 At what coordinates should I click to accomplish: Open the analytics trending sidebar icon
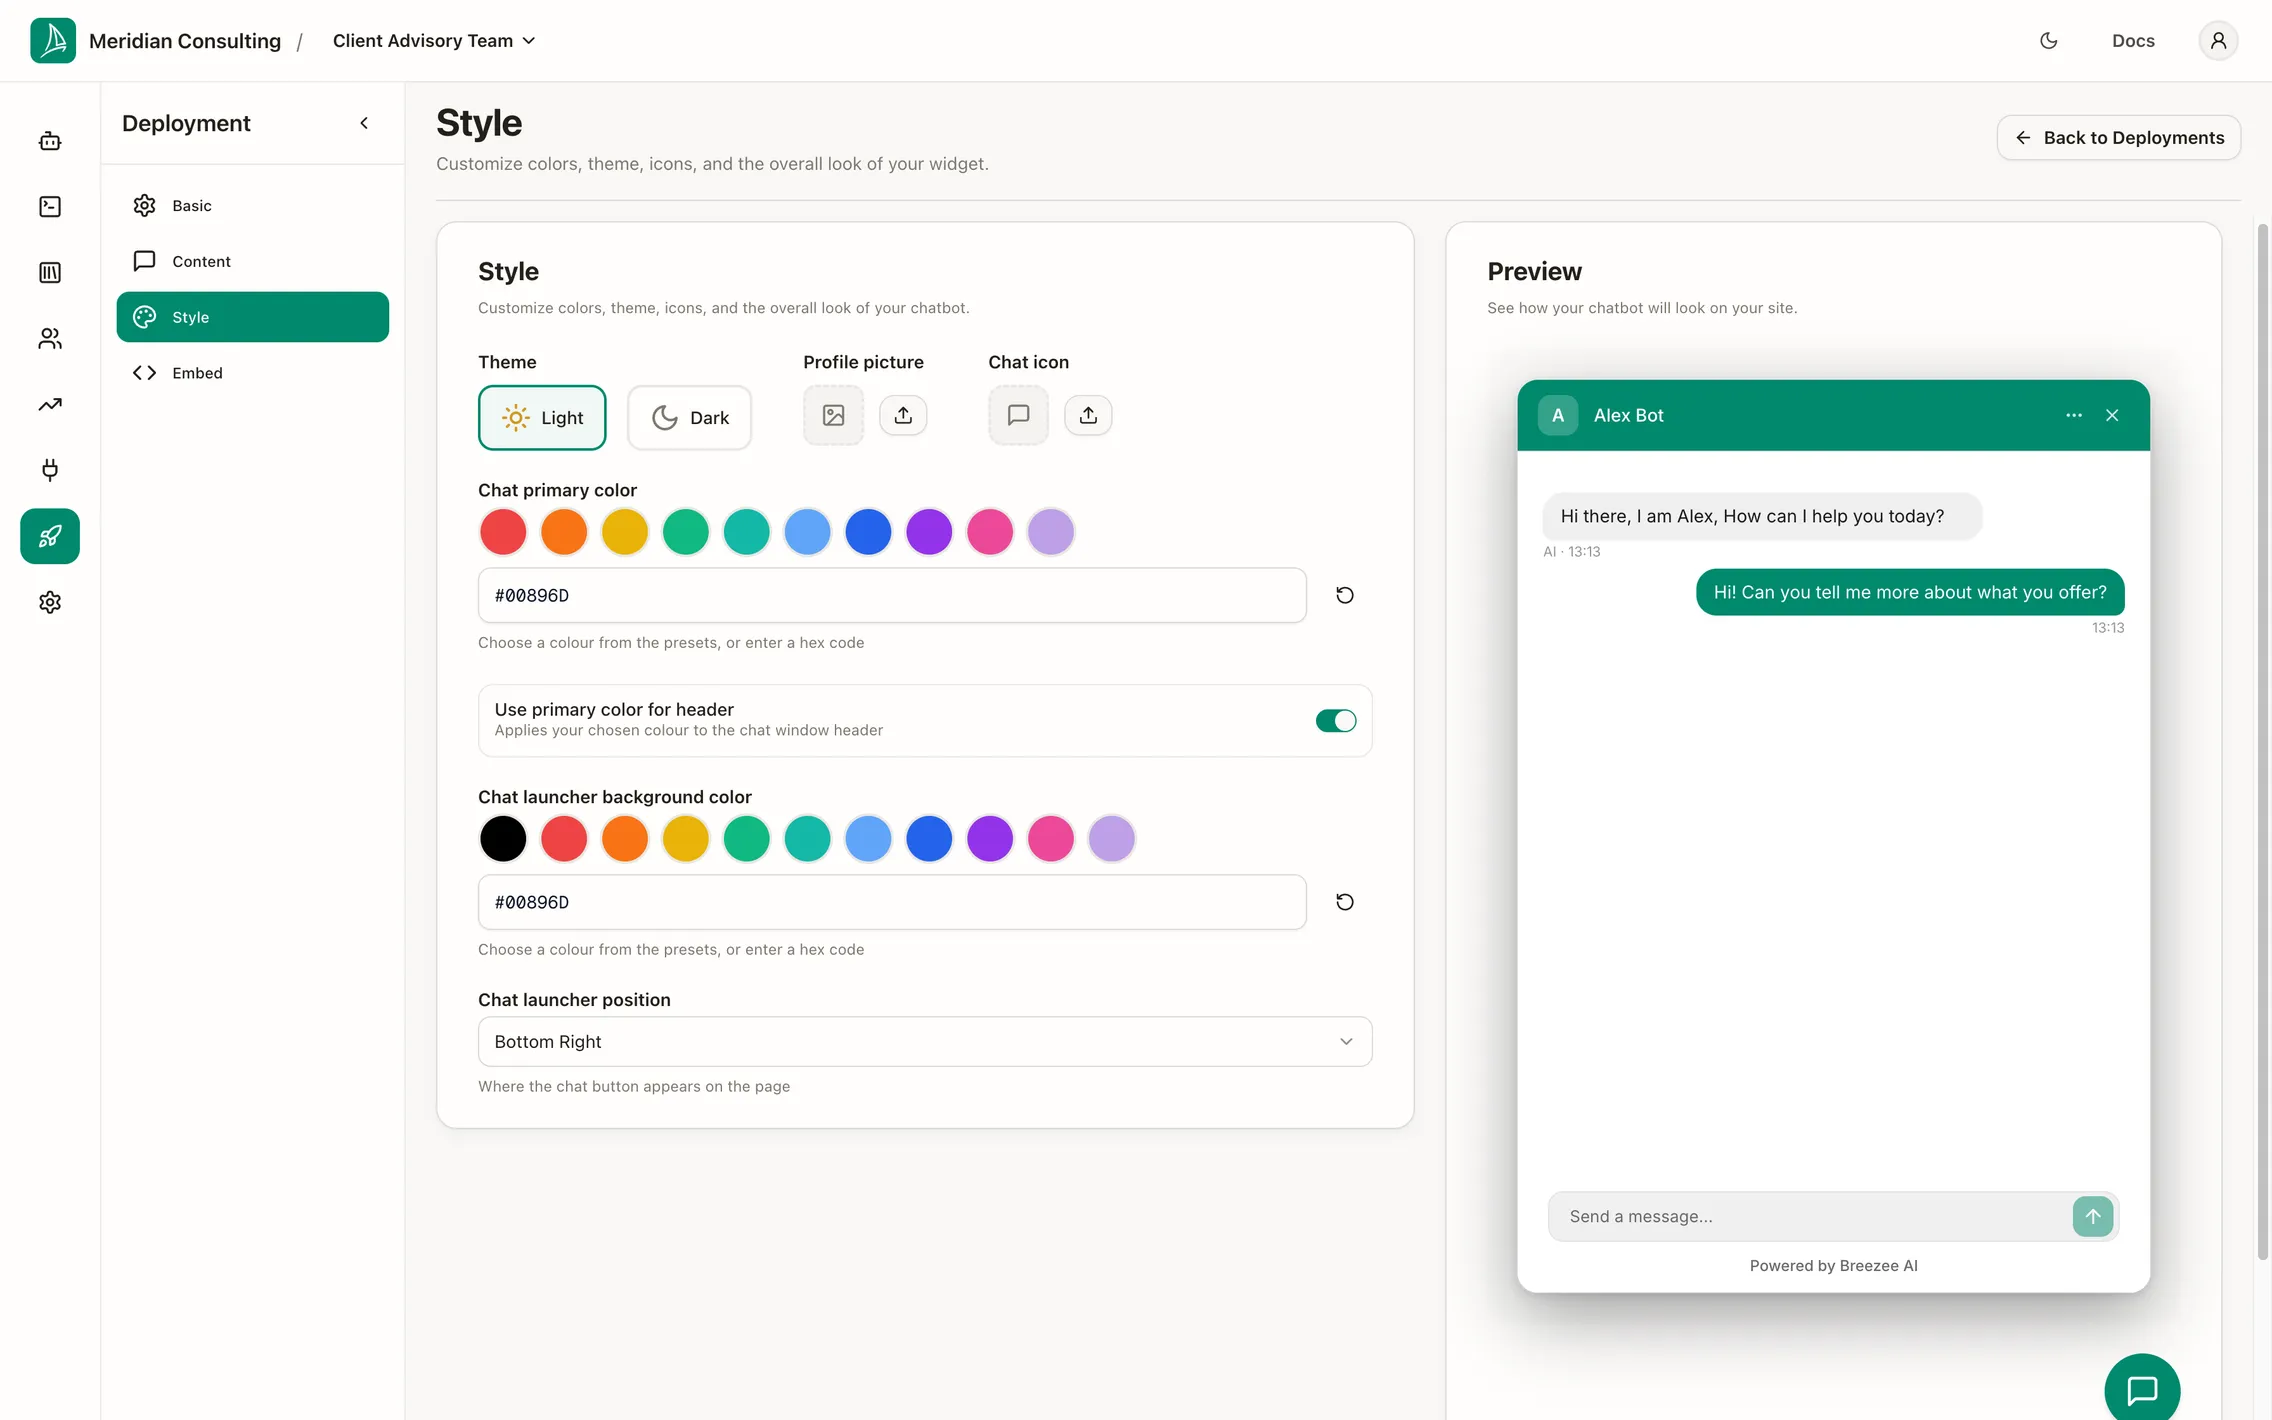[x=50, y=405]
